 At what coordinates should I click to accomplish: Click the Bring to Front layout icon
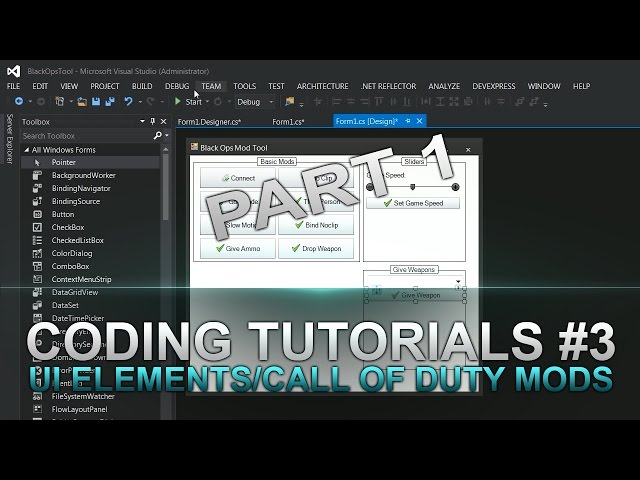point(519,102)
